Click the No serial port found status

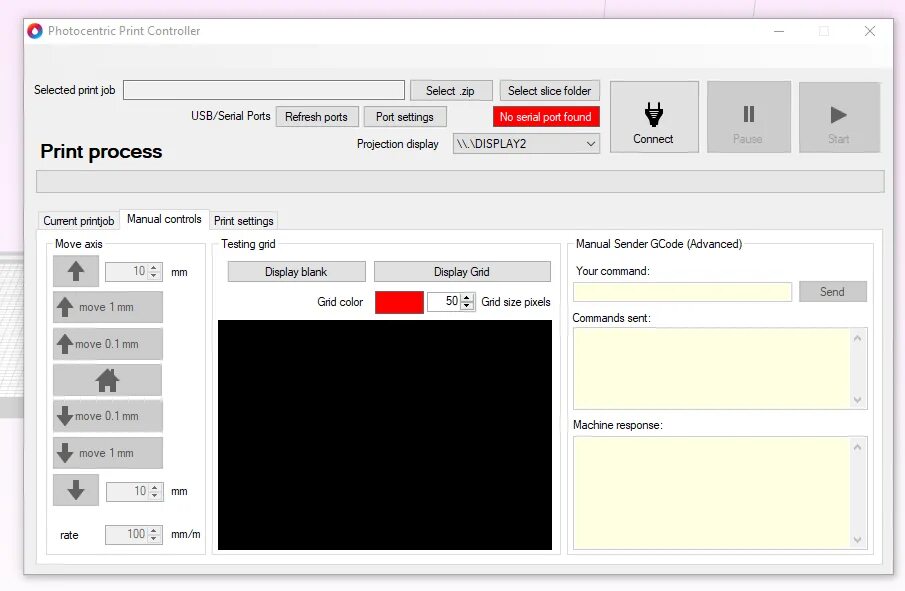[546, 117]
